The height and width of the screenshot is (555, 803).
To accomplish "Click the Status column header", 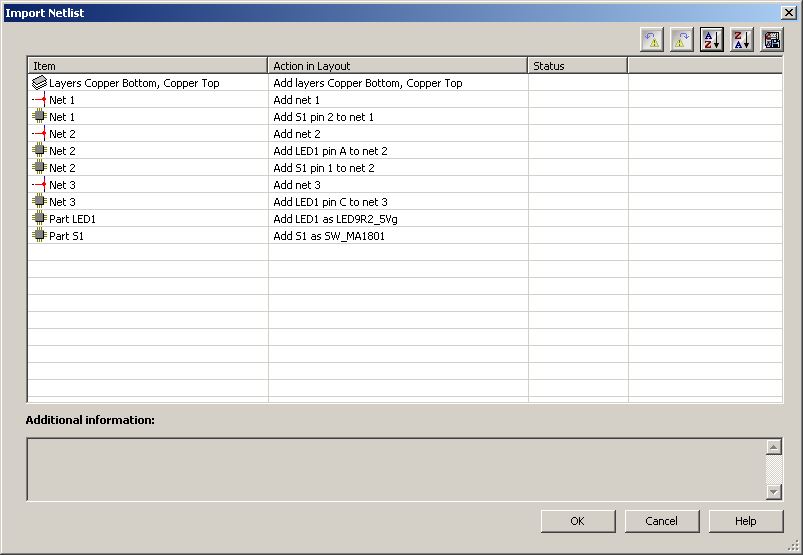I will (578, 66).
